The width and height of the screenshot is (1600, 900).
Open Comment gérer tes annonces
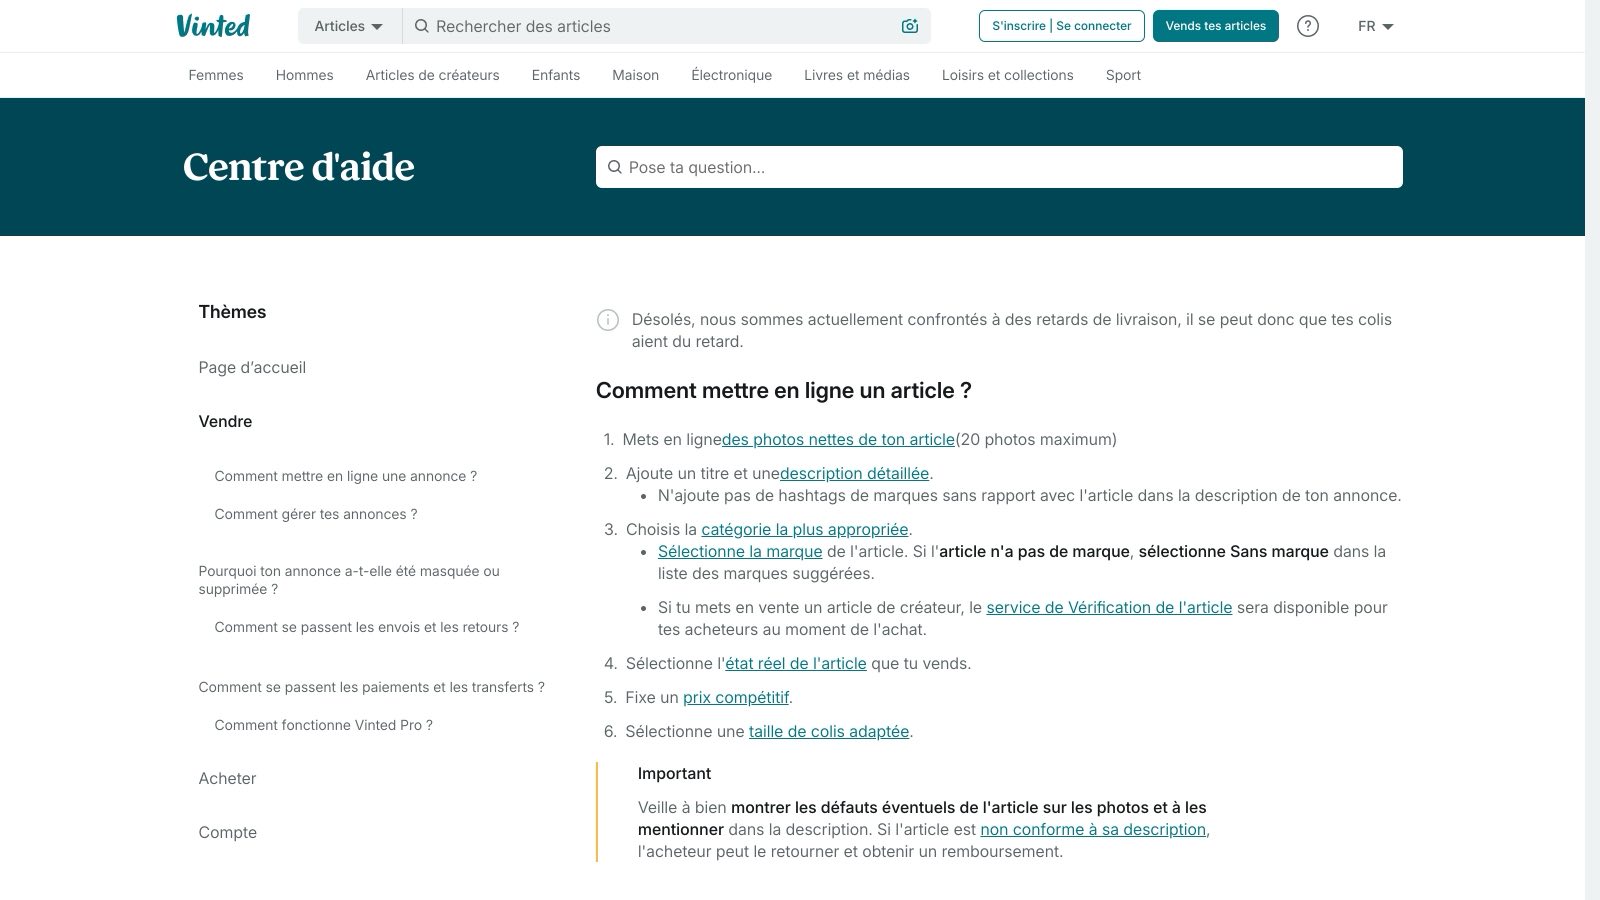click(316, 514)
